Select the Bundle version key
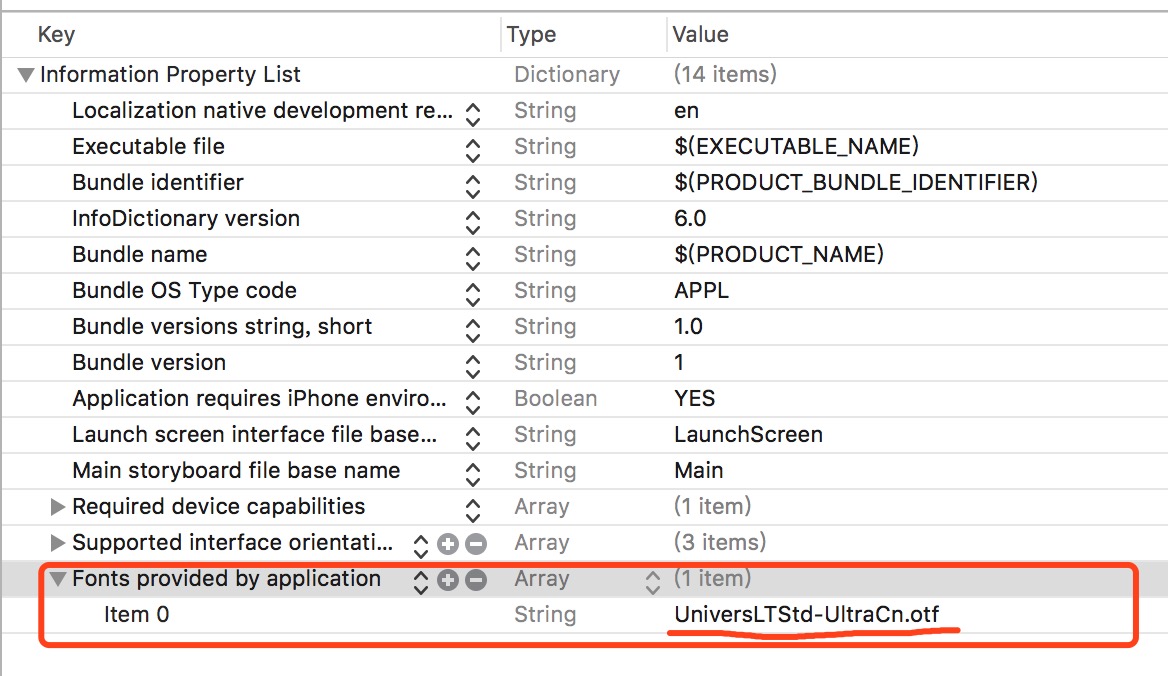The width and height of the screenshot is (1168, 676). pos(149,363)
